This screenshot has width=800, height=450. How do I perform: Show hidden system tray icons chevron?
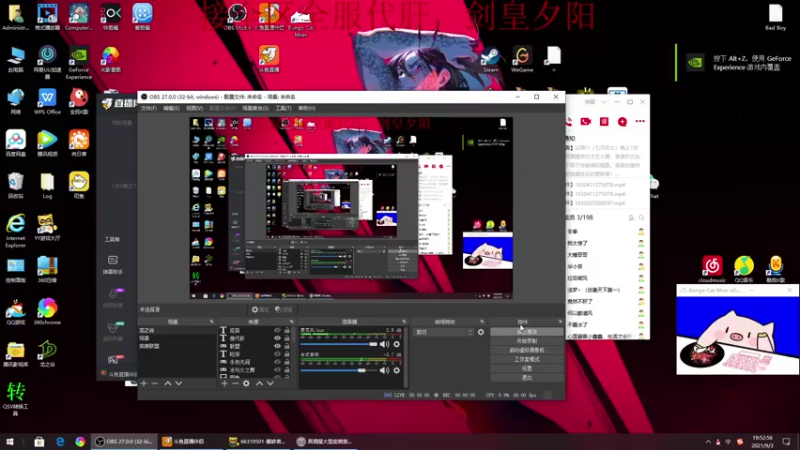[708, 442]
